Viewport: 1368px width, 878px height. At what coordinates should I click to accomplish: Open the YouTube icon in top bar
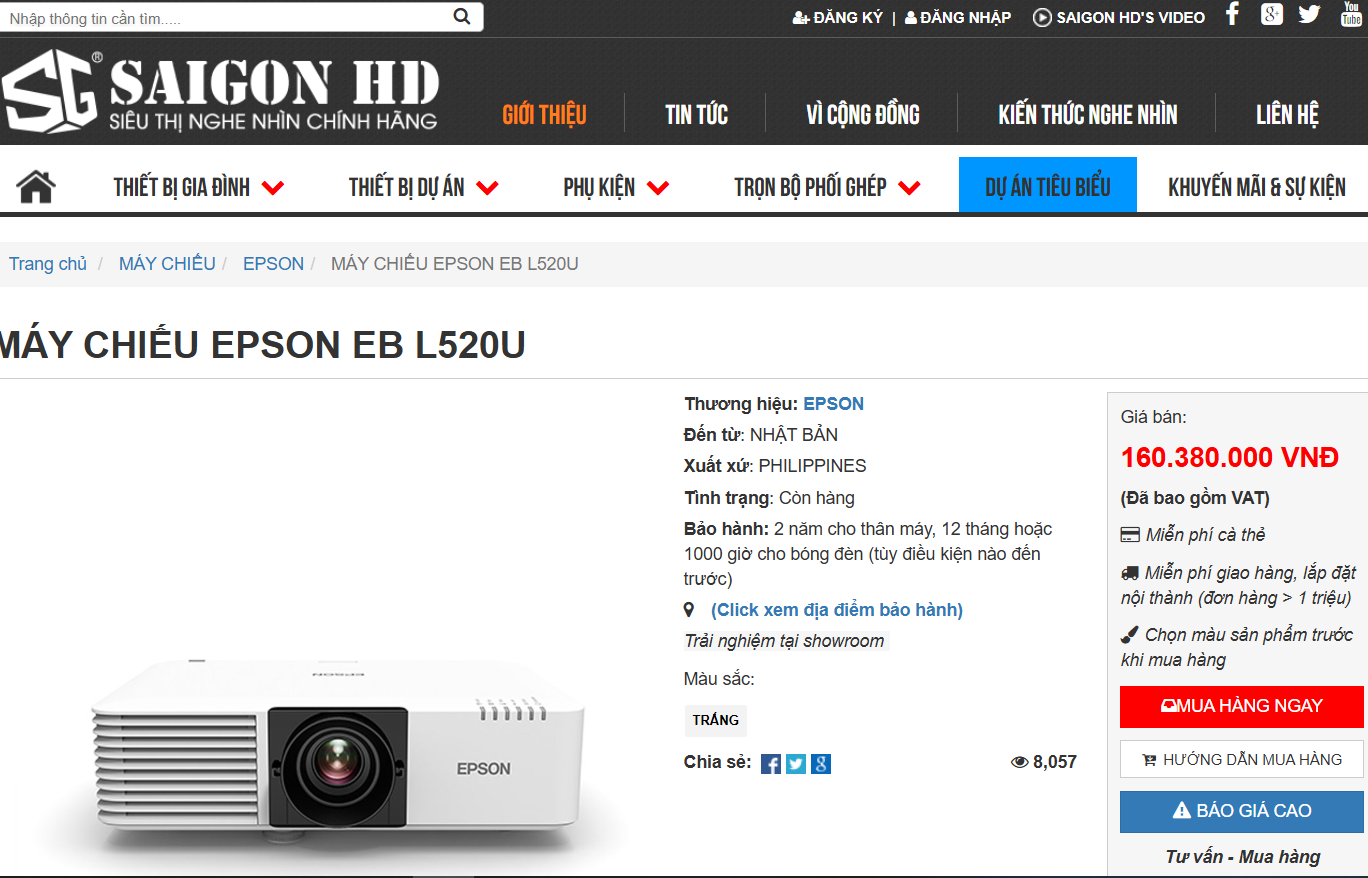coord(1351,14)
